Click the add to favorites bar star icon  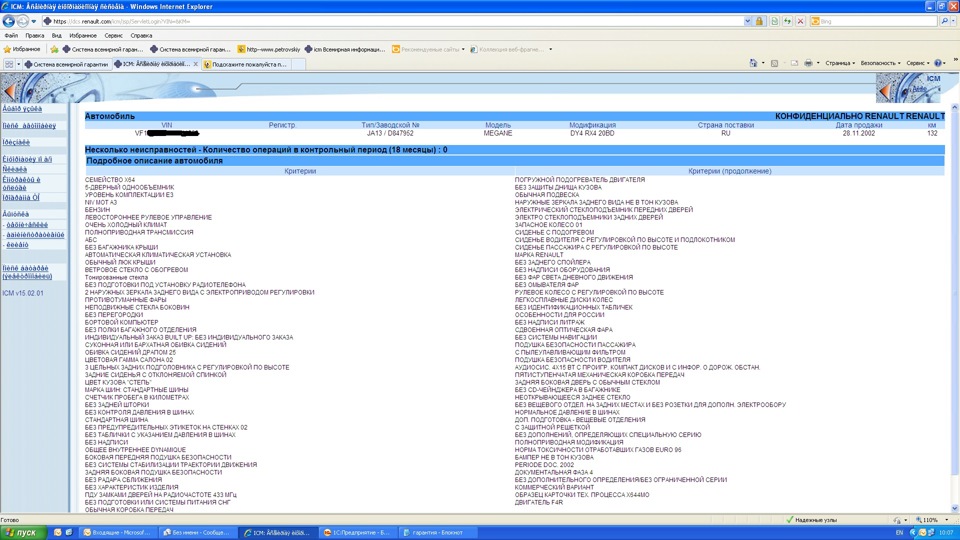pyautogui.click(x=54, y=49)
